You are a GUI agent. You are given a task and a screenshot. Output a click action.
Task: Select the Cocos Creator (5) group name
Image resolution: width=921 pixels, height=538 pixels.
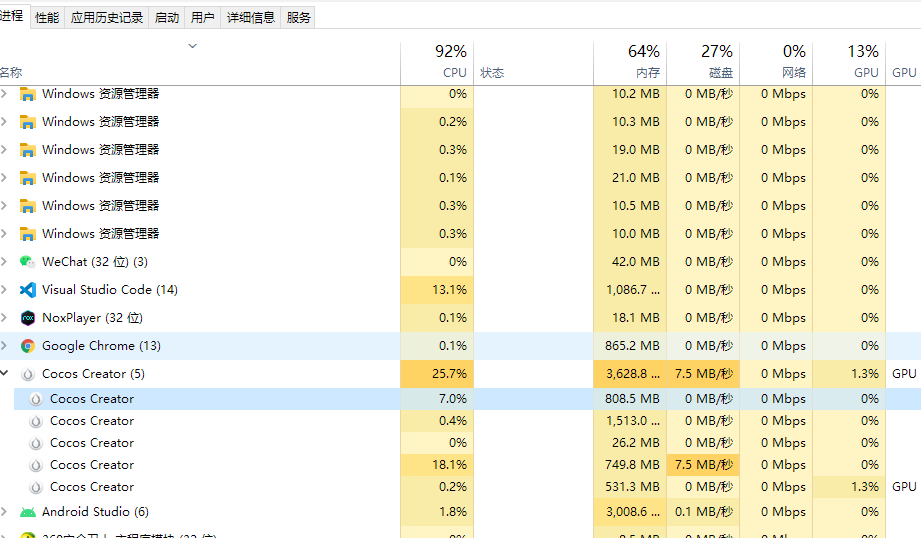click(x=93, y=374)
